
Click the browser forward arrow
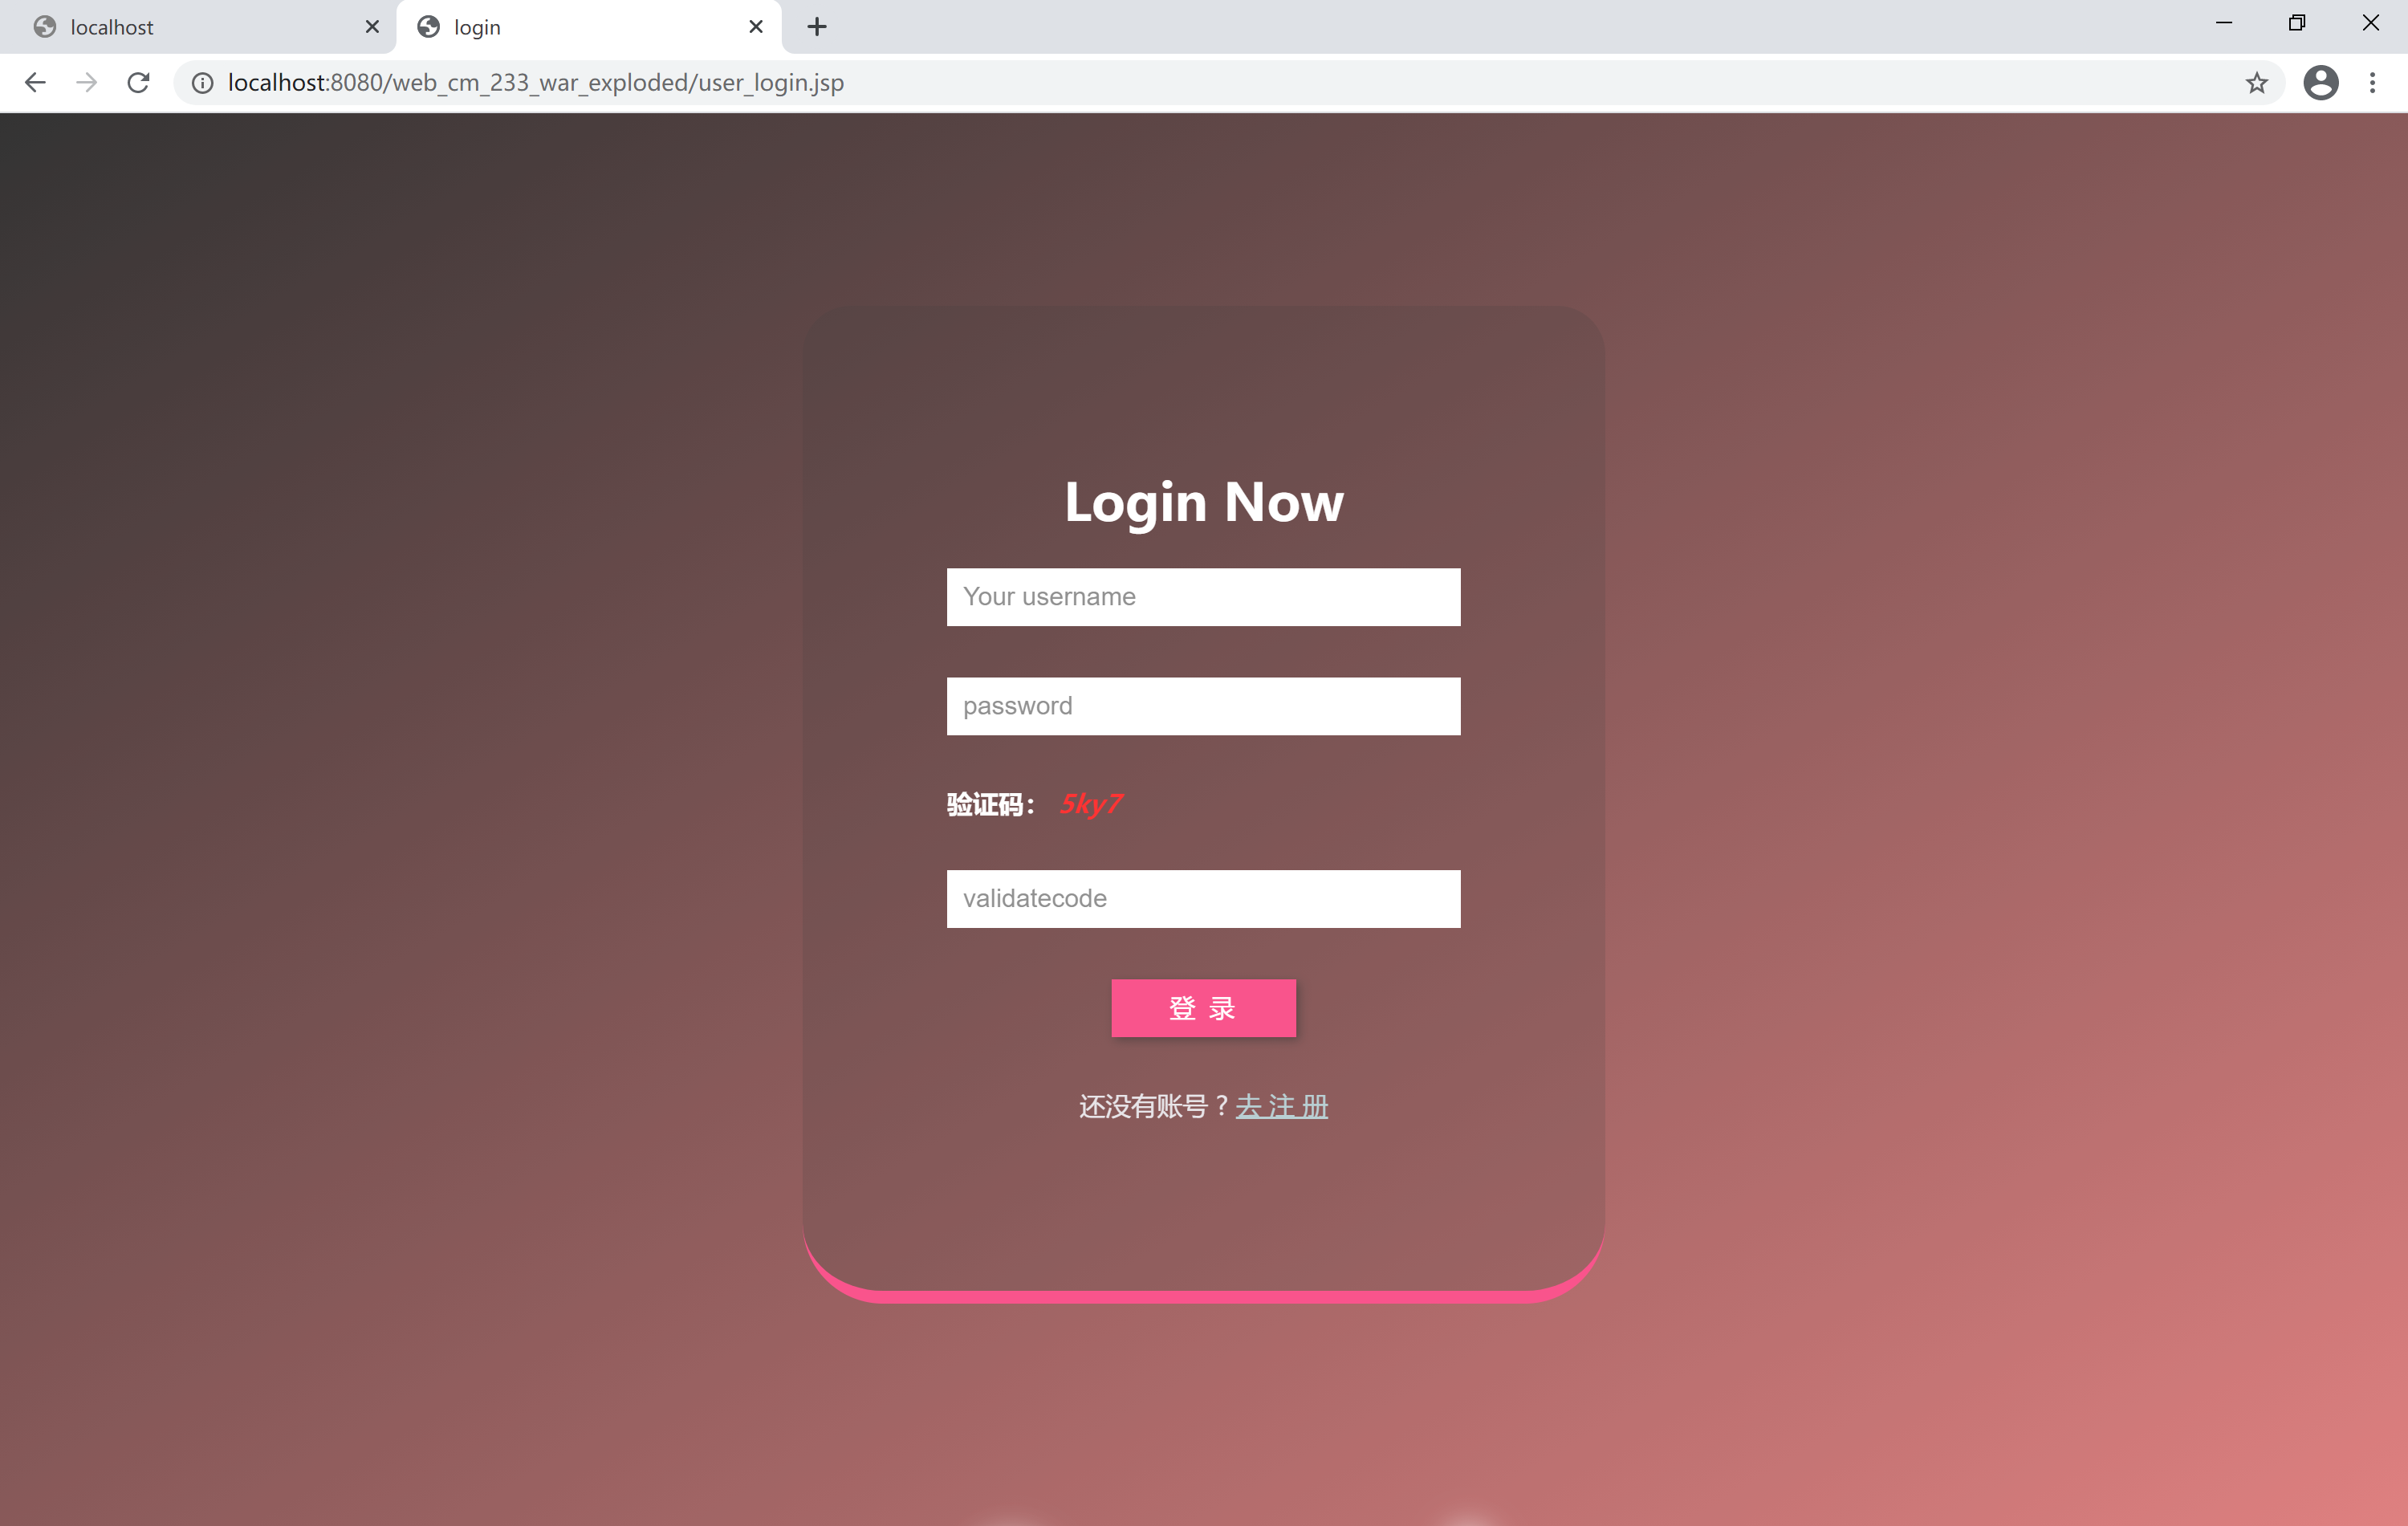(87, 83)
